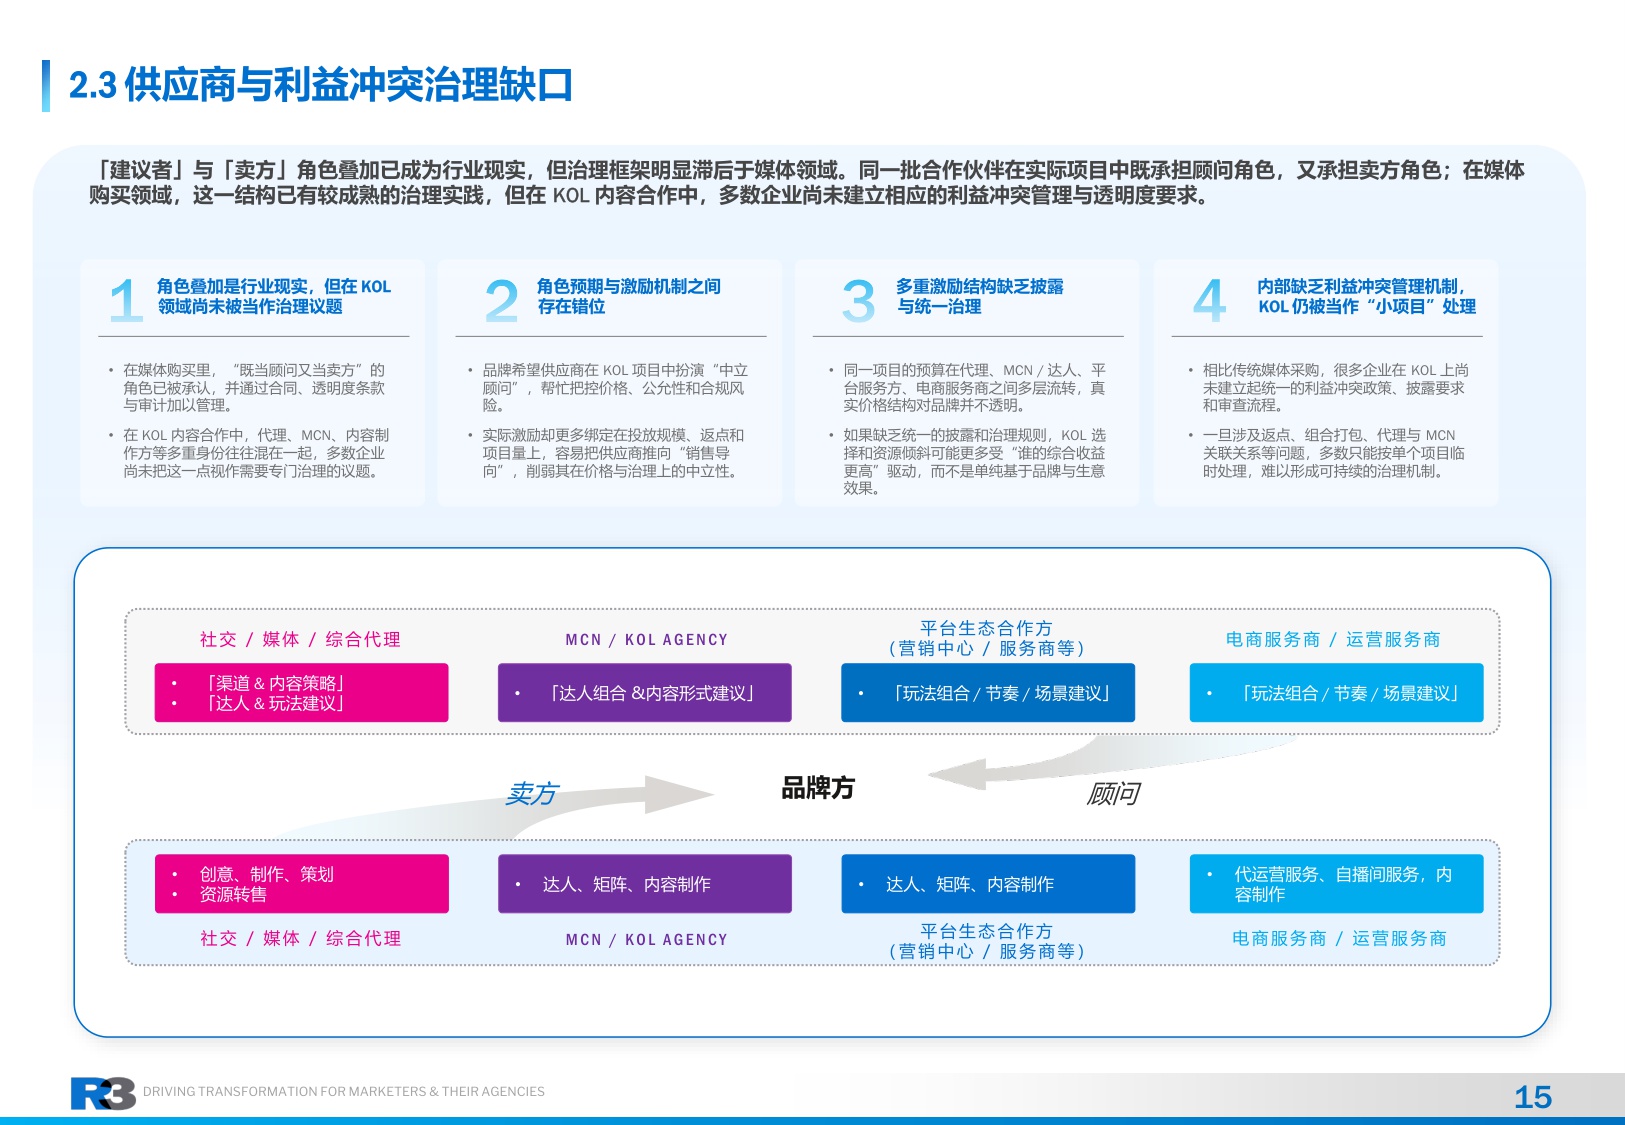The image size is (1625, 1125).
Task: Click the pink 创意、制作、策划 box
Action: (x=302, y=883)
